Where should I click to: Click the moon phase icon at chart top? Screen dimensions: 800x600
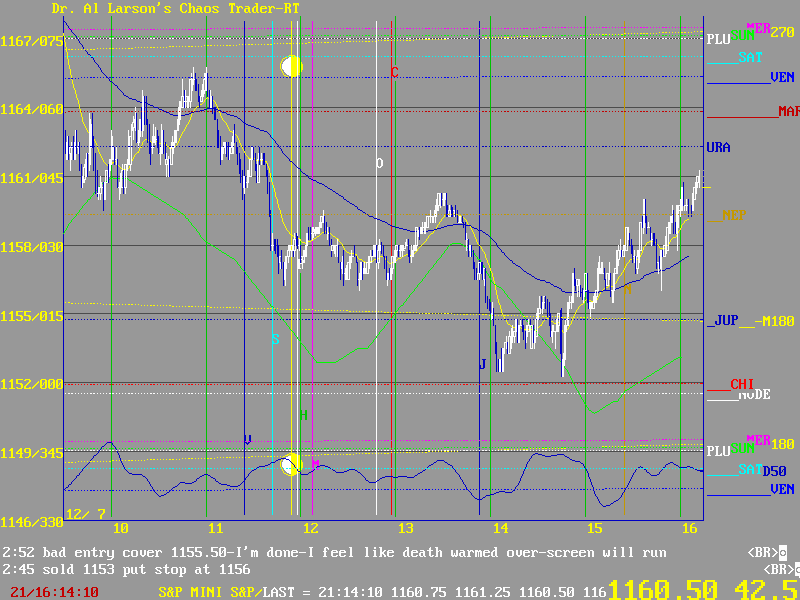(291, 67)
